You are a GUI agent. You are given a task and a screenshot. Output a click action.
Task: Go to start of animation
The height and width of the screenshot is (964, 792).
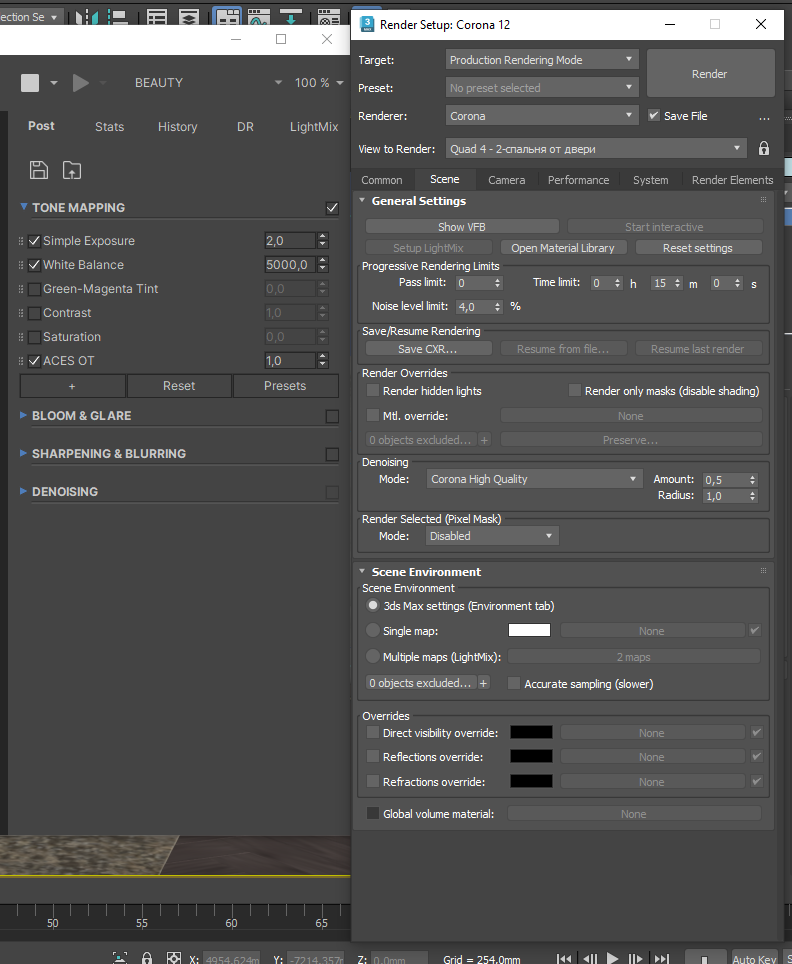tap(564, 958)
